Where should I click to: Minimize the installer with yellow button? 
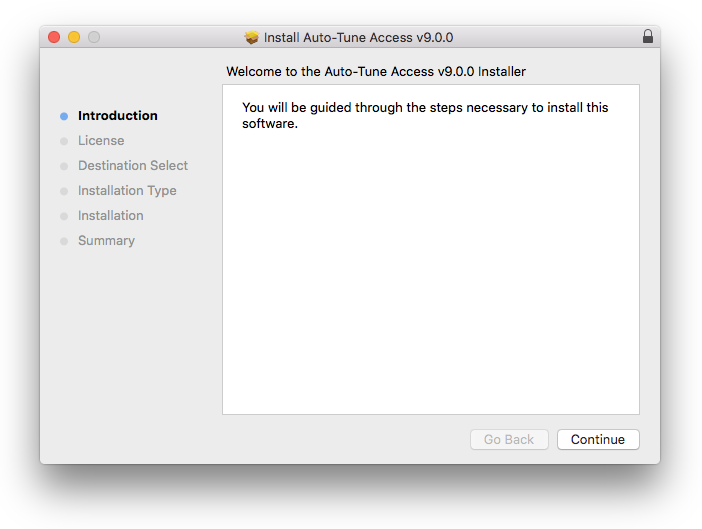(x=74, y=37)
